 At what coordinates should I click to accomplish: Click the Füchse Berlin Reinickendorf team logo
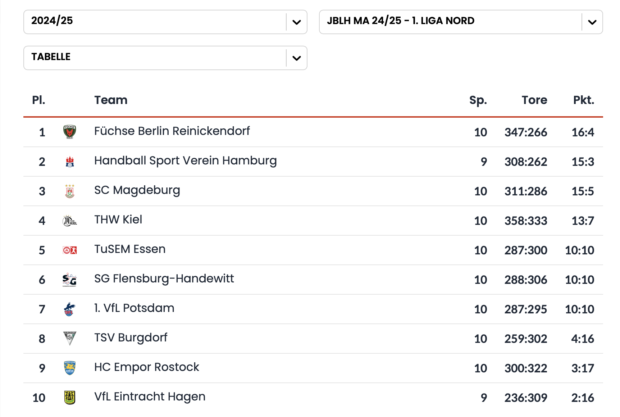[x=70, y=132]
